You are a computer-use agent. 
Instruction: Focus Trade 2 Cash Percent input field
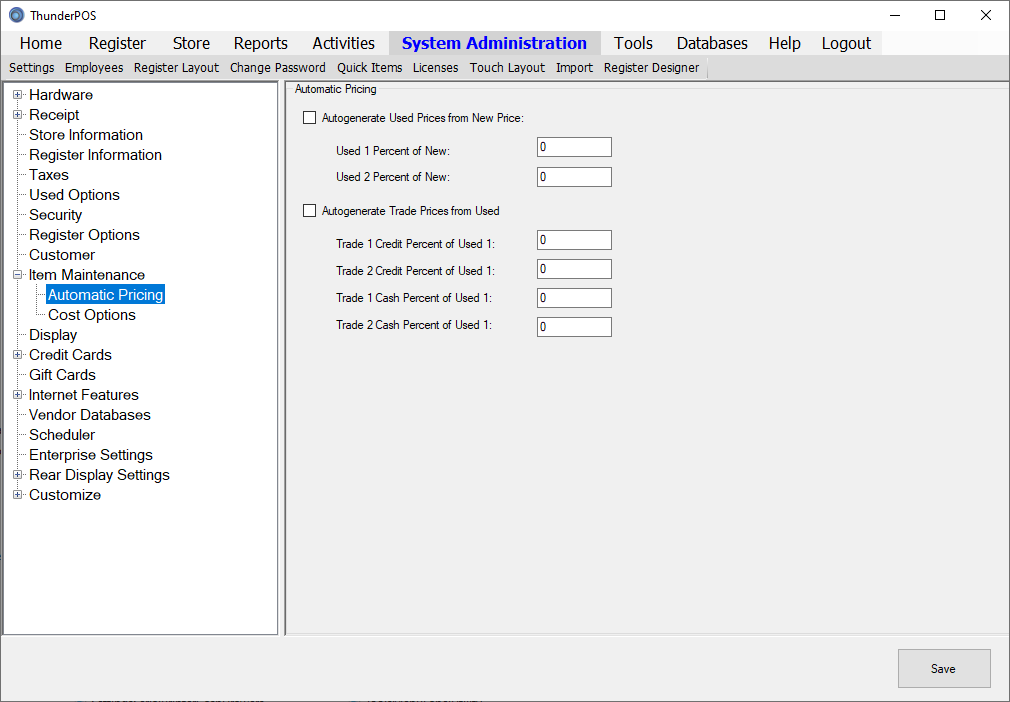pos(573,327)
